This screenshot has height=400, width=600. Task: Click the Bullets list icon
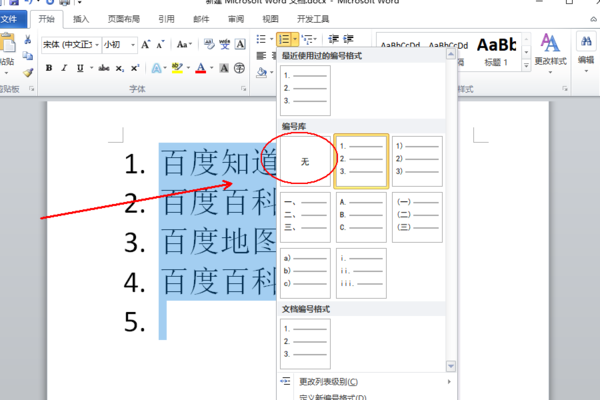(x=261, y=39)
